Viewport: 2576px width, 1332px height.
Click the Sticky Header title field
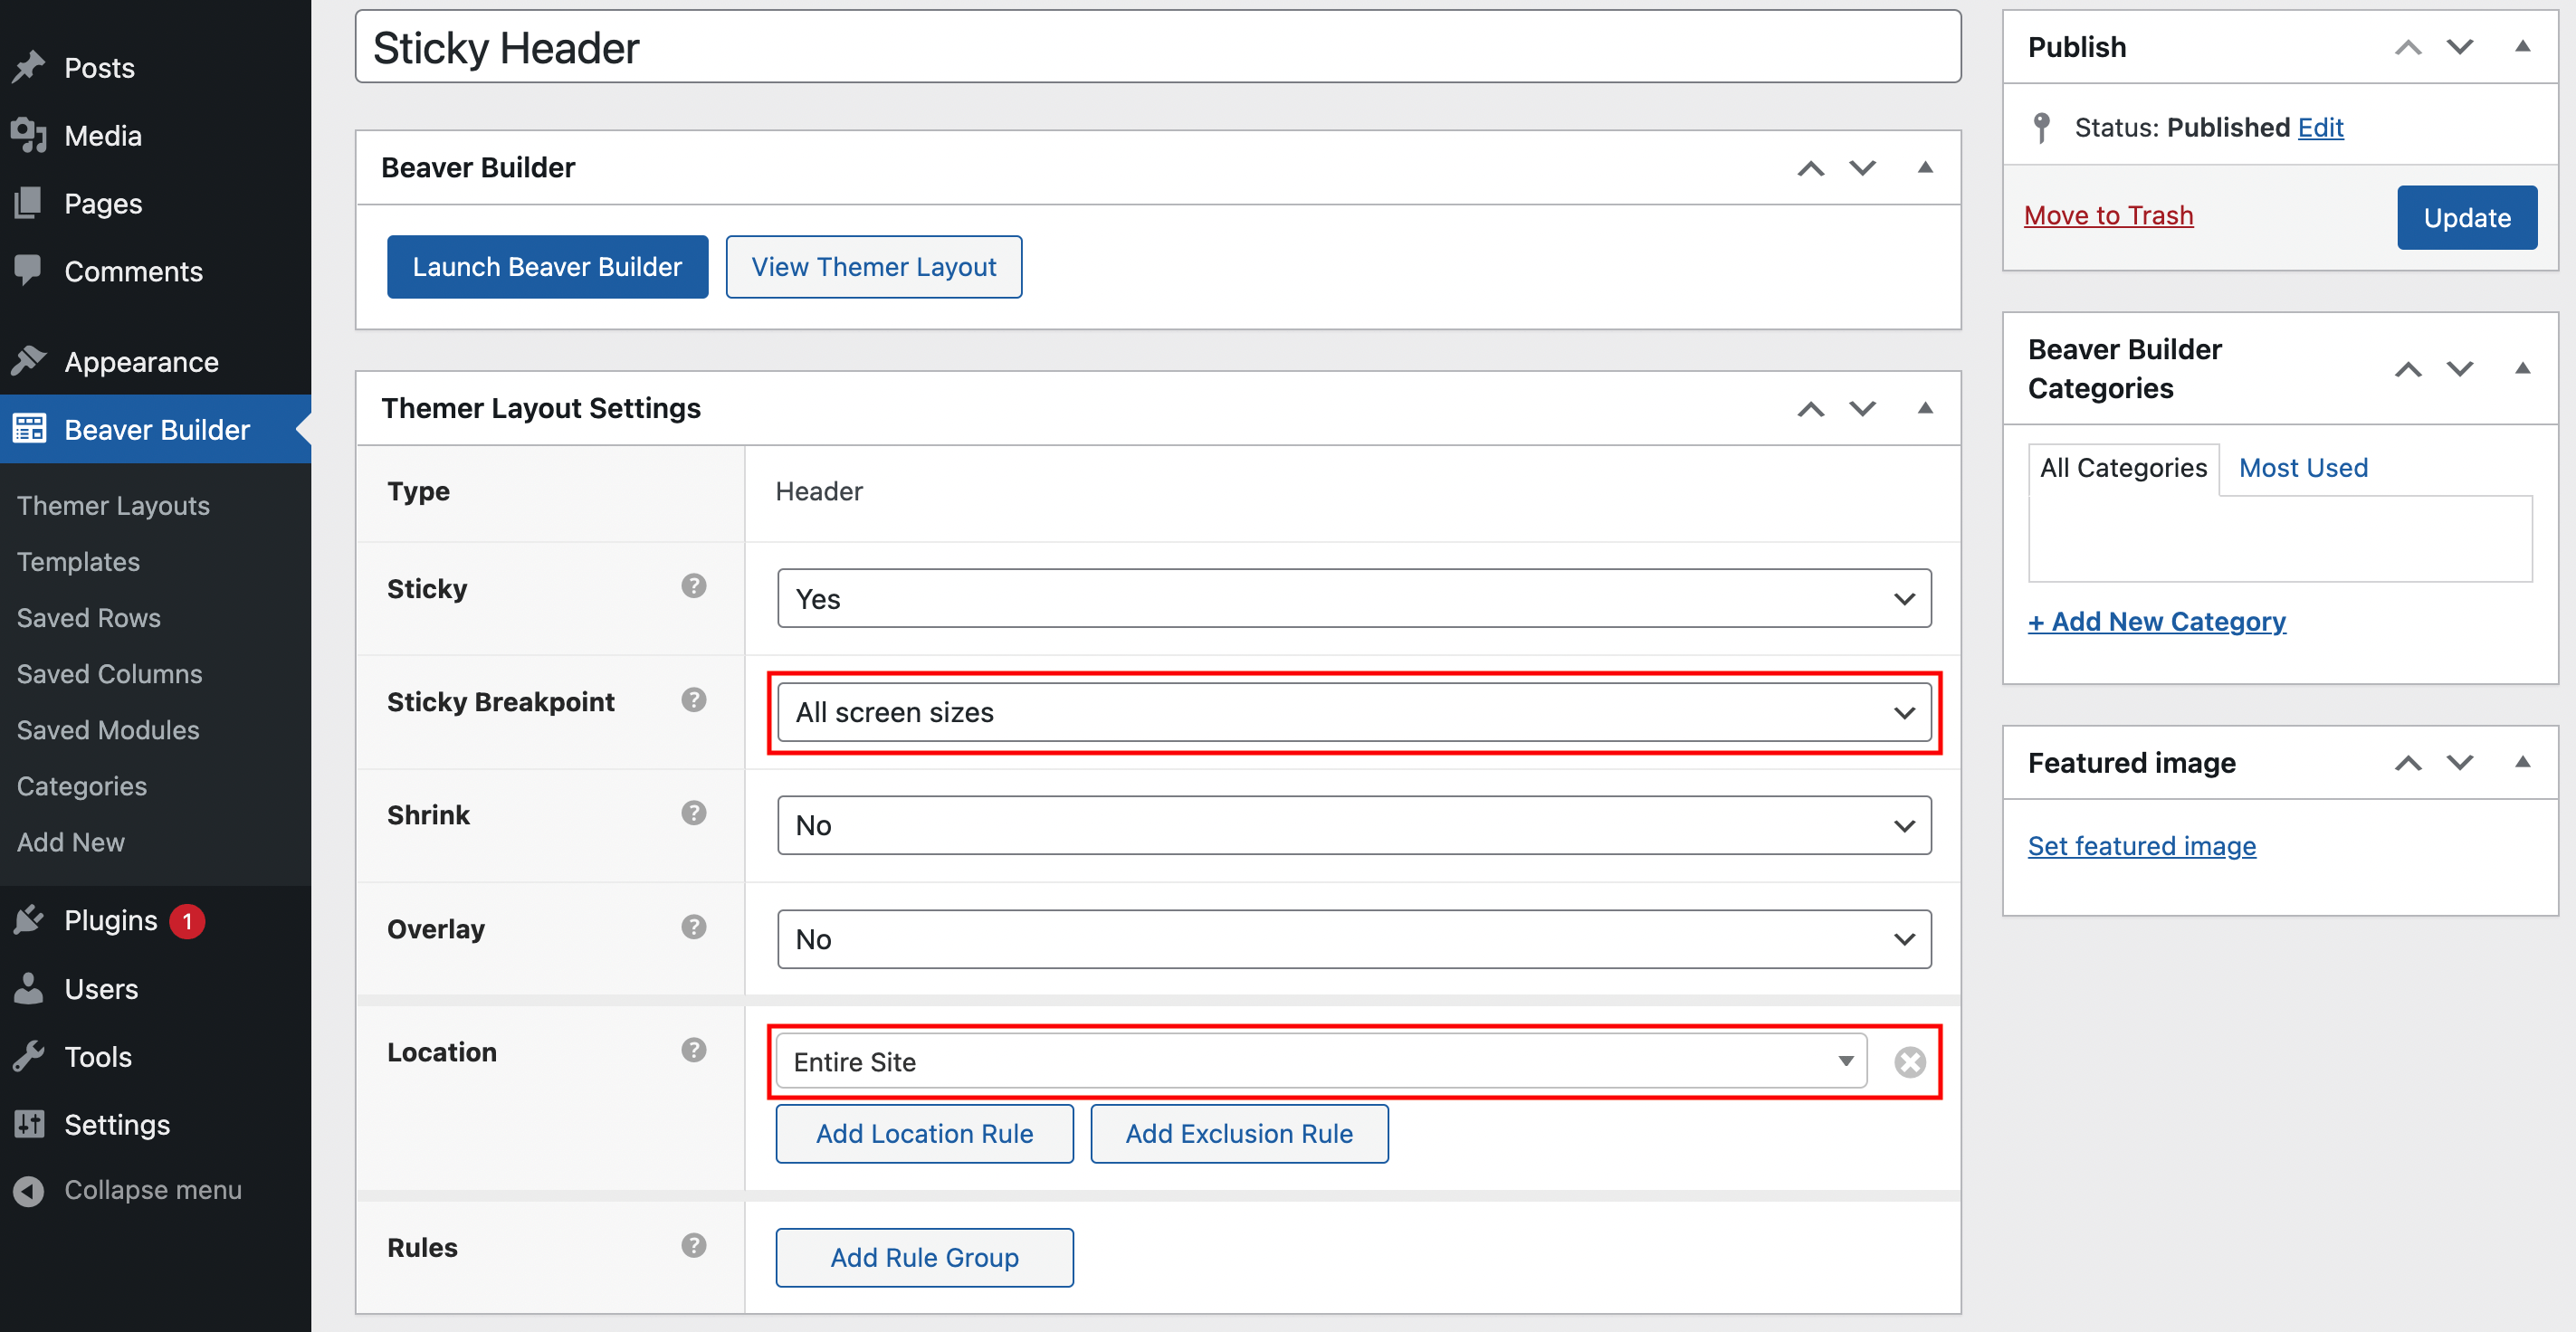pyautogui.click(x=1158, y=47)
